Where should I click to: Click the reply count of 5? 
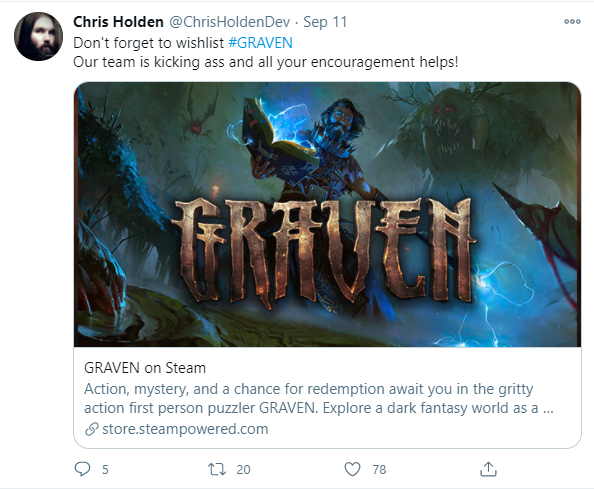(x=105, y=470)
